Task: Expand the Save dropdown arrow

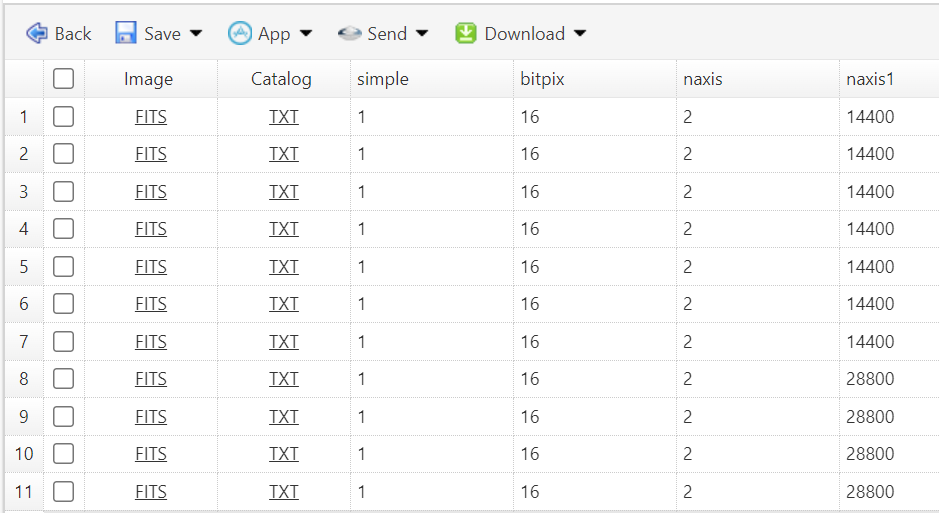Action: pyautogui.click(x=196, y=33)
